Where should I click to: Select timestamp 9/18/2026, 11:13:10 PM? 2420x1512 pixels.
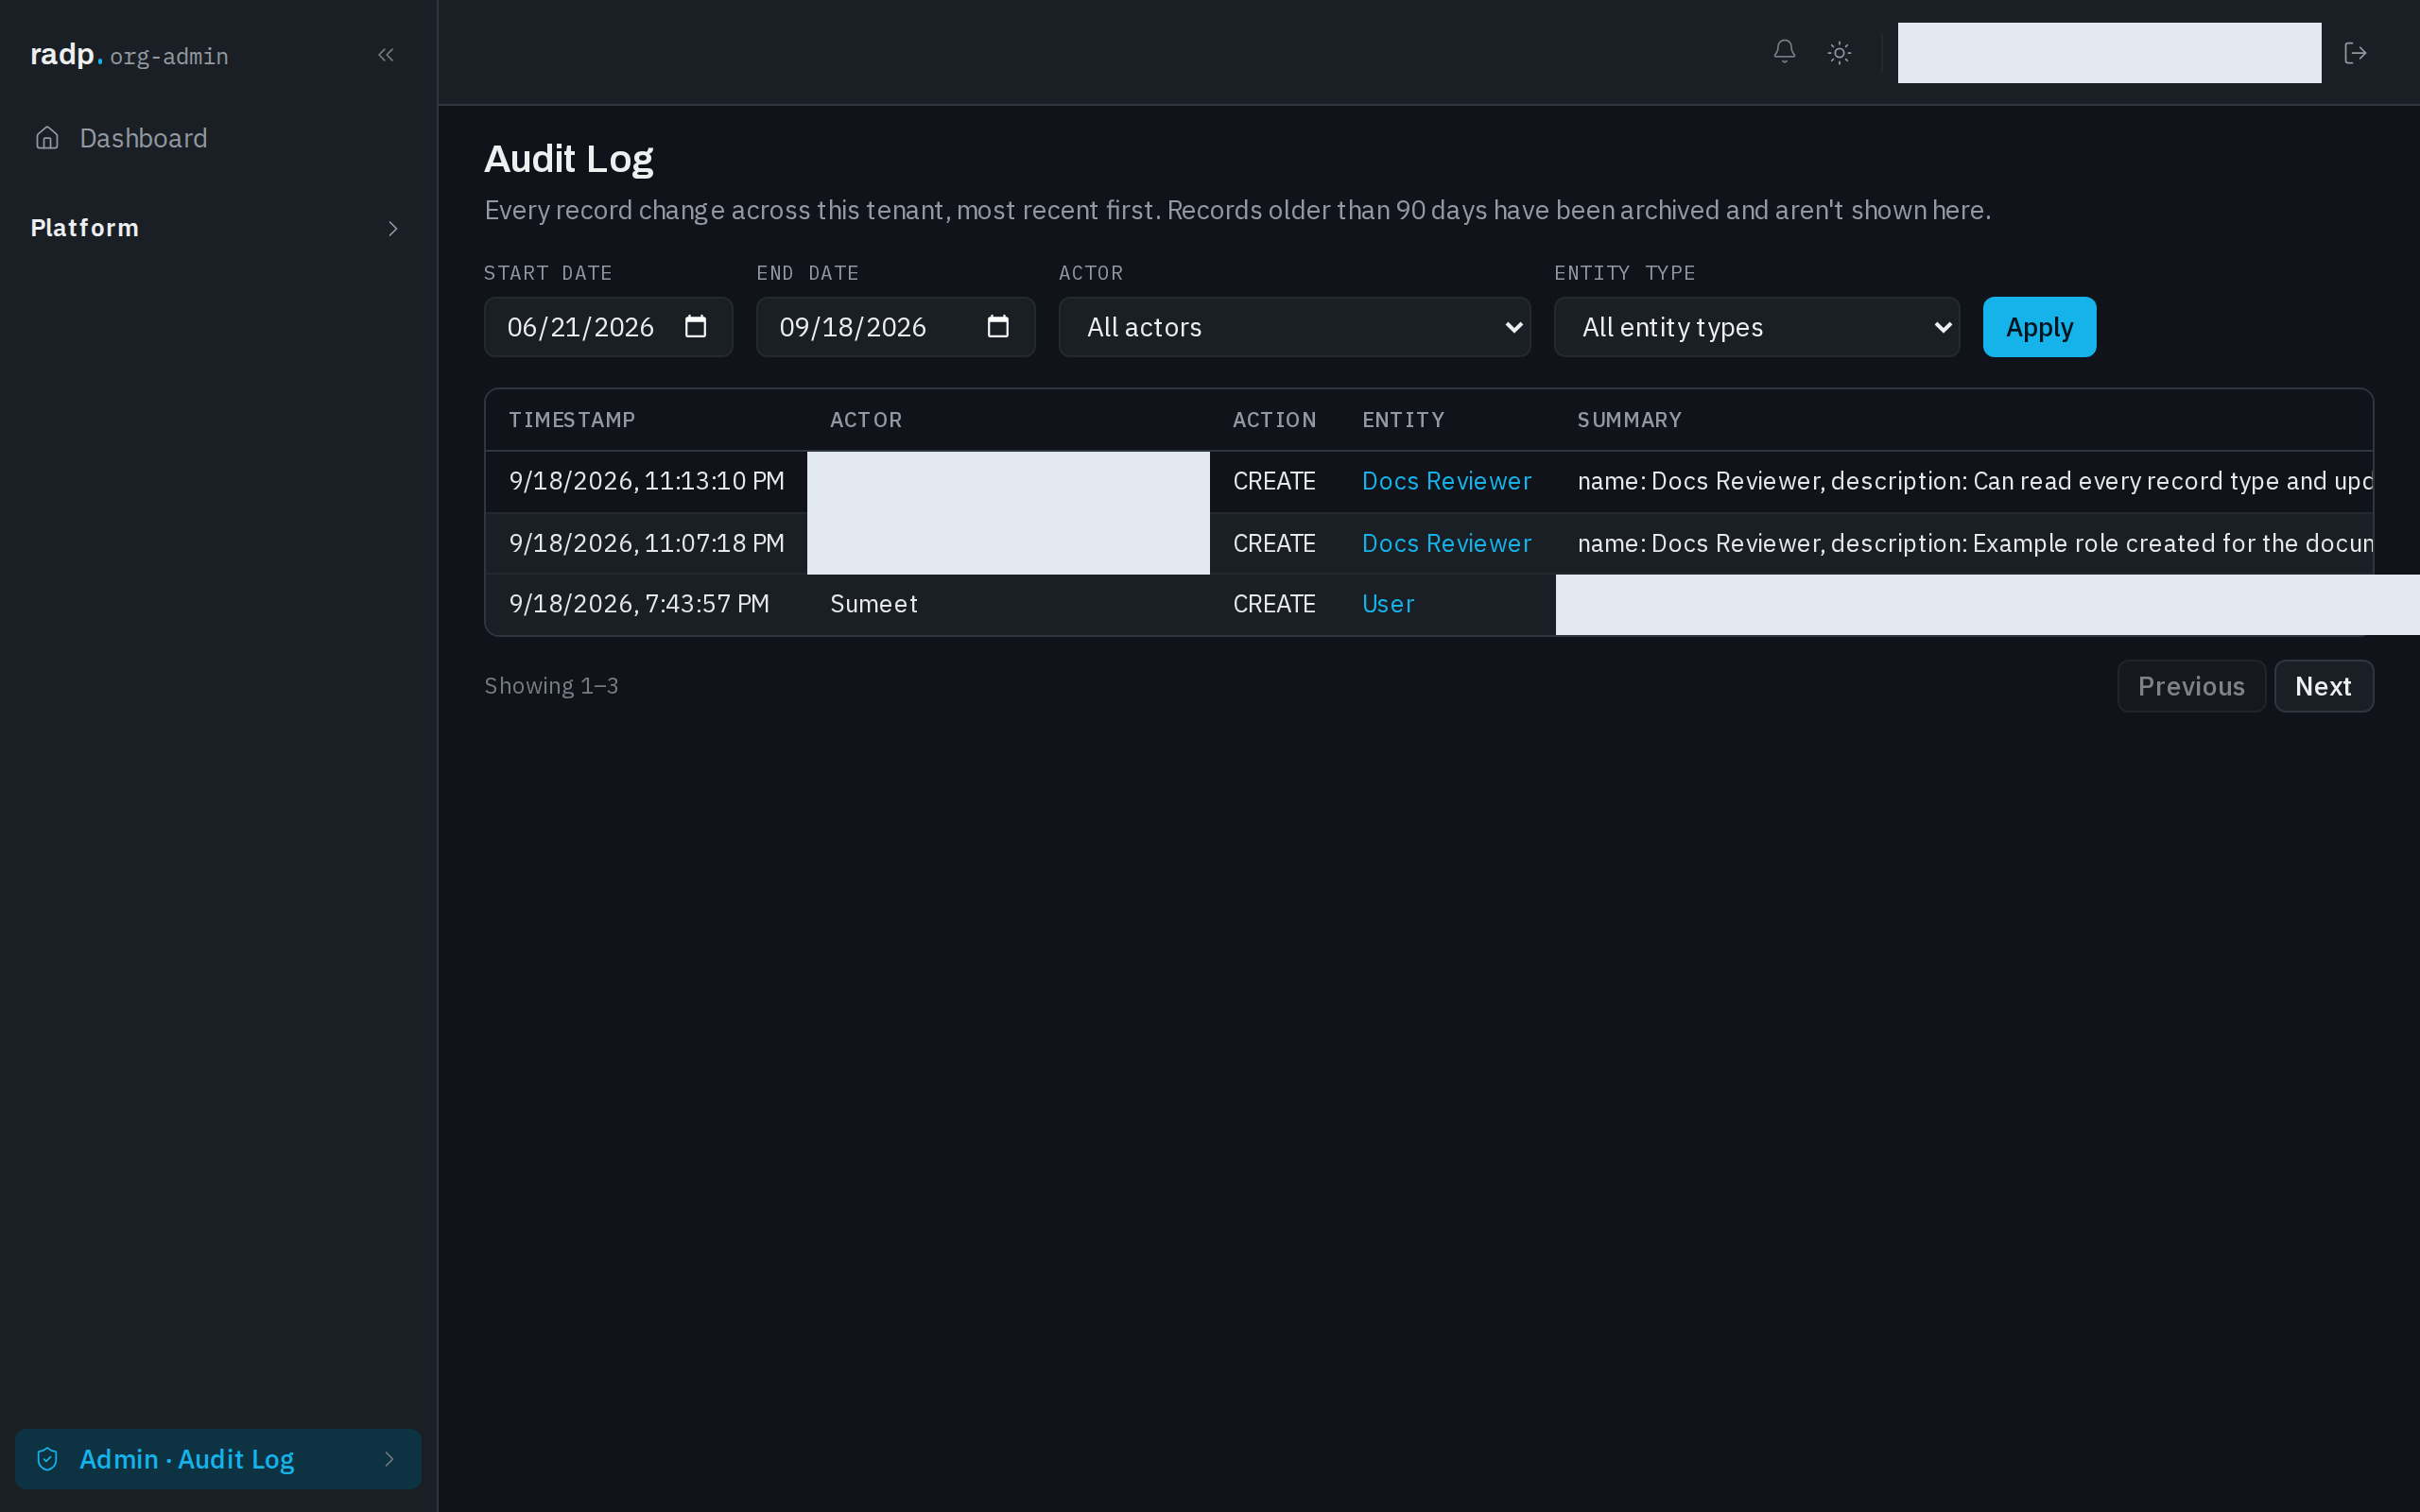point(646,481)
